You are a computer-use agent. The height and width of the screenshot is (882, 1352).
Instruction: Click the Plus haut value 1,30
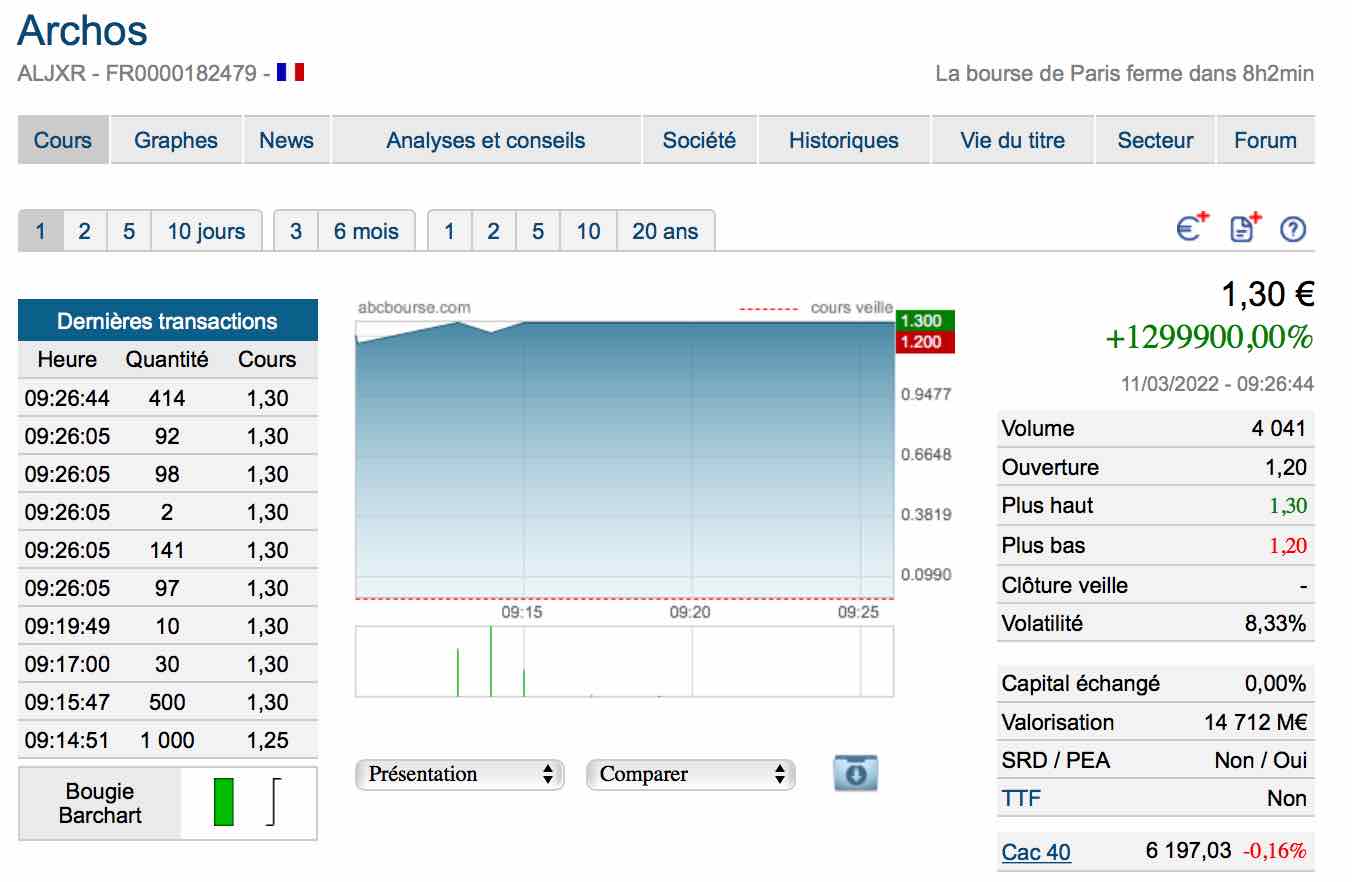click(1288, 506)
